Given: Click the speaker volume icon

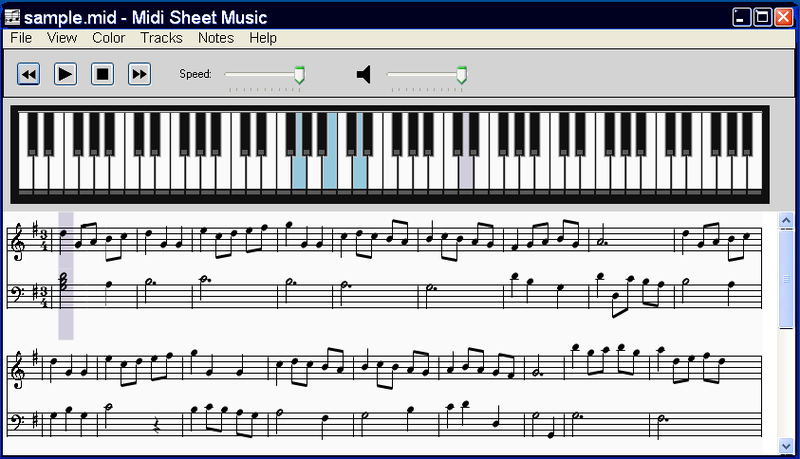Looking at the screenshot, I should 363,74.
